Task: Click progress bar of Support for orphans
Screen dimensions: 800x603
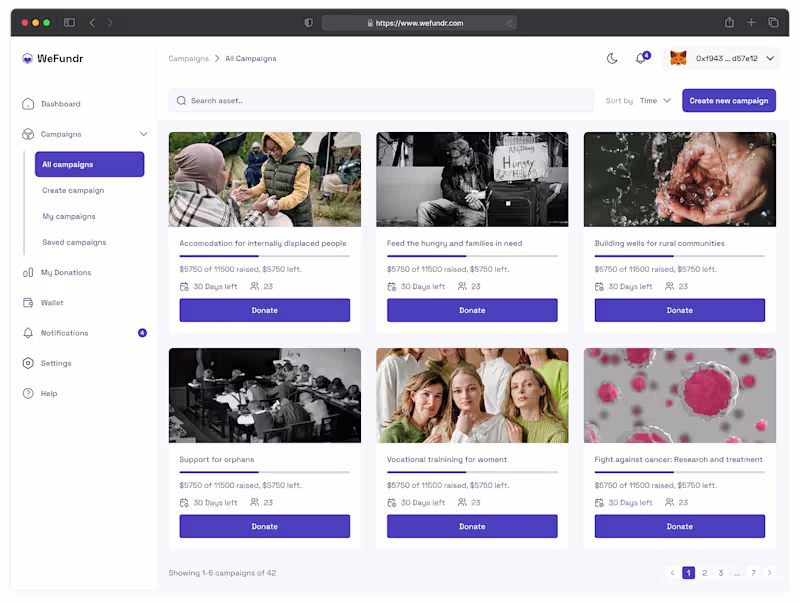Action: click(265, 472)
